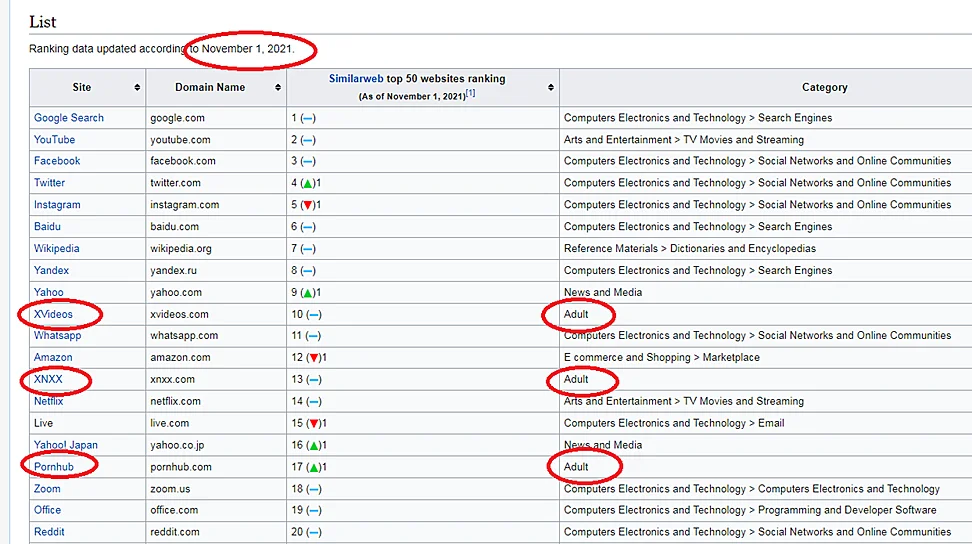Select the reddit.com domain cell
Image resolution: width=972 pixels, height=544 pixels.
(x=216, y=532)
